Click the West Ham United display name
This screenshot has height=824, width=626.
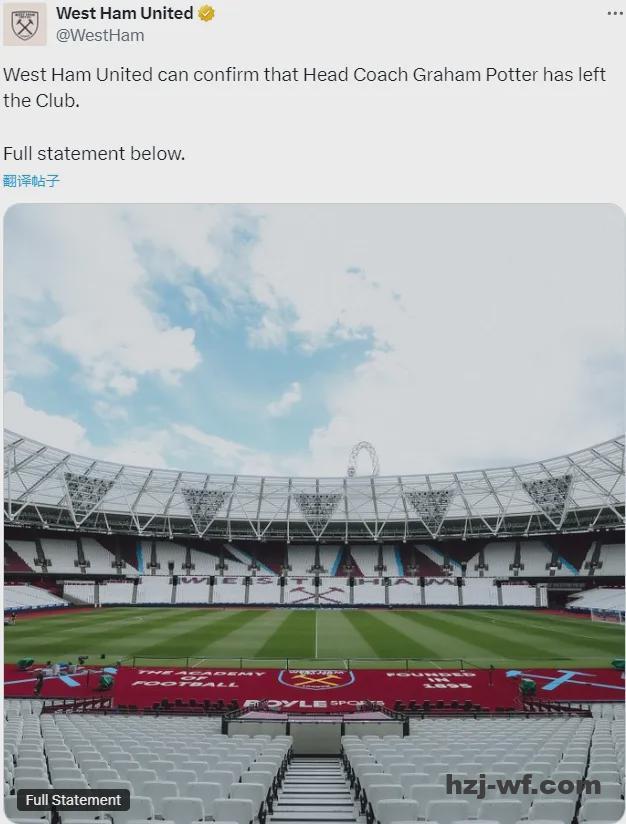pos(124,14)
